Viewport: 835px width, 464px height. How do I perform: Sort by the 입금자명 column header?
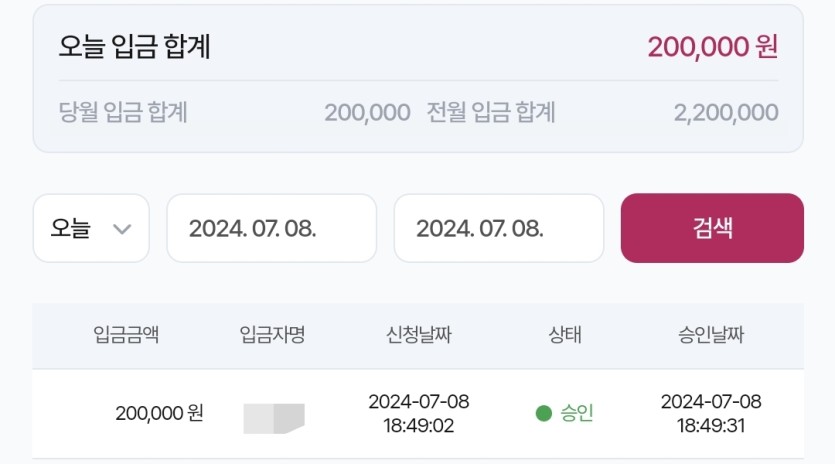[272, 335]
